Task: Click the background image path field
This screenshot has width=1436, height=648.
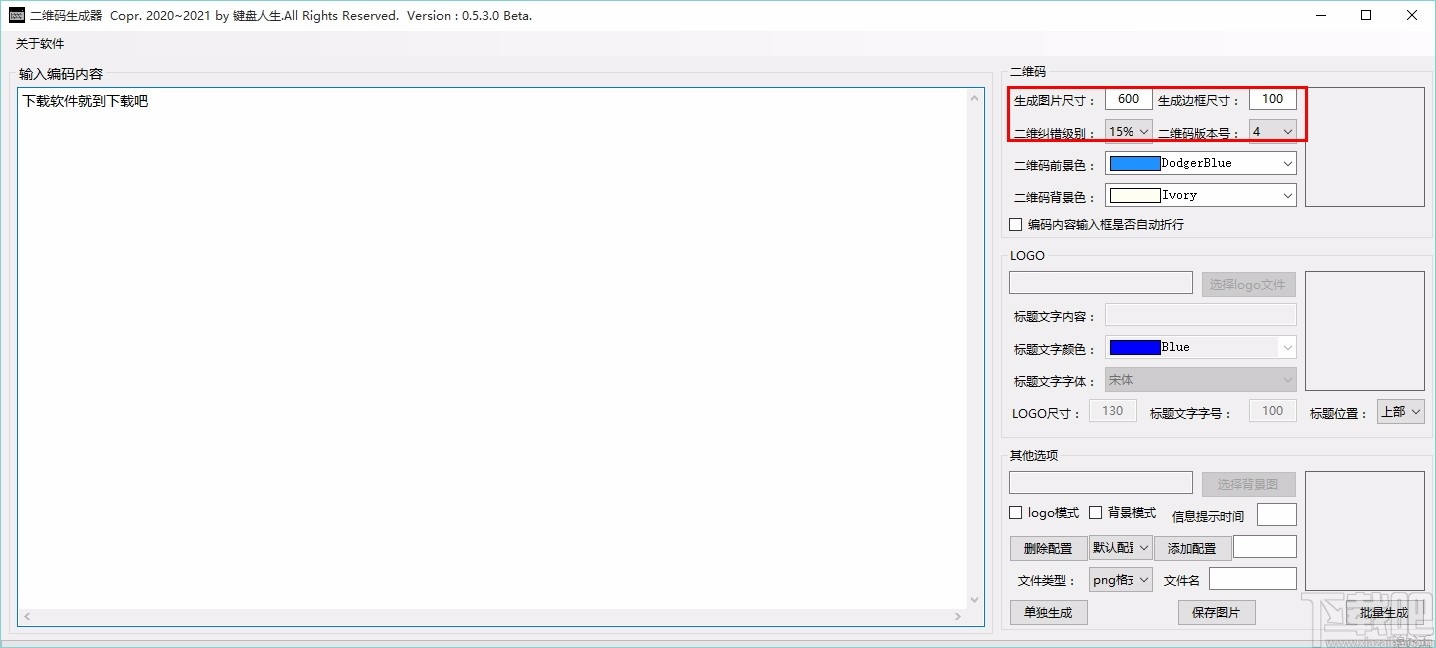Action: (1101, 483)
